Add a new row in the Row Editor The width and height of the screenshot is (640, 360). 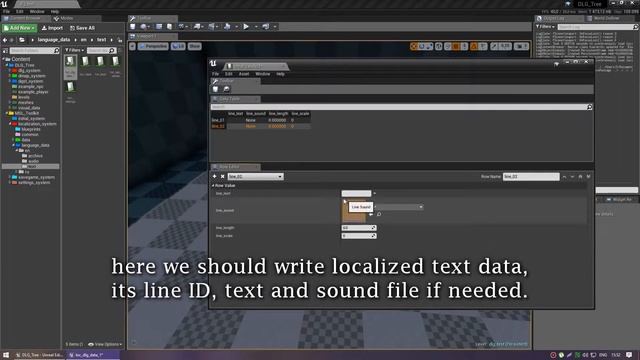click(215, 176)
